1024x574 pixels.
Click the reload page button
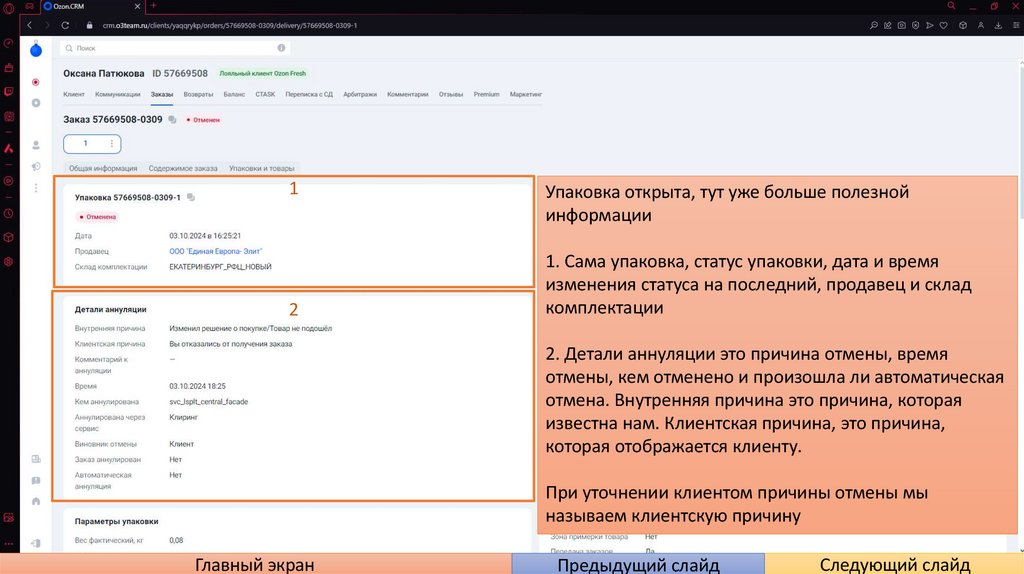pos(65,25)
